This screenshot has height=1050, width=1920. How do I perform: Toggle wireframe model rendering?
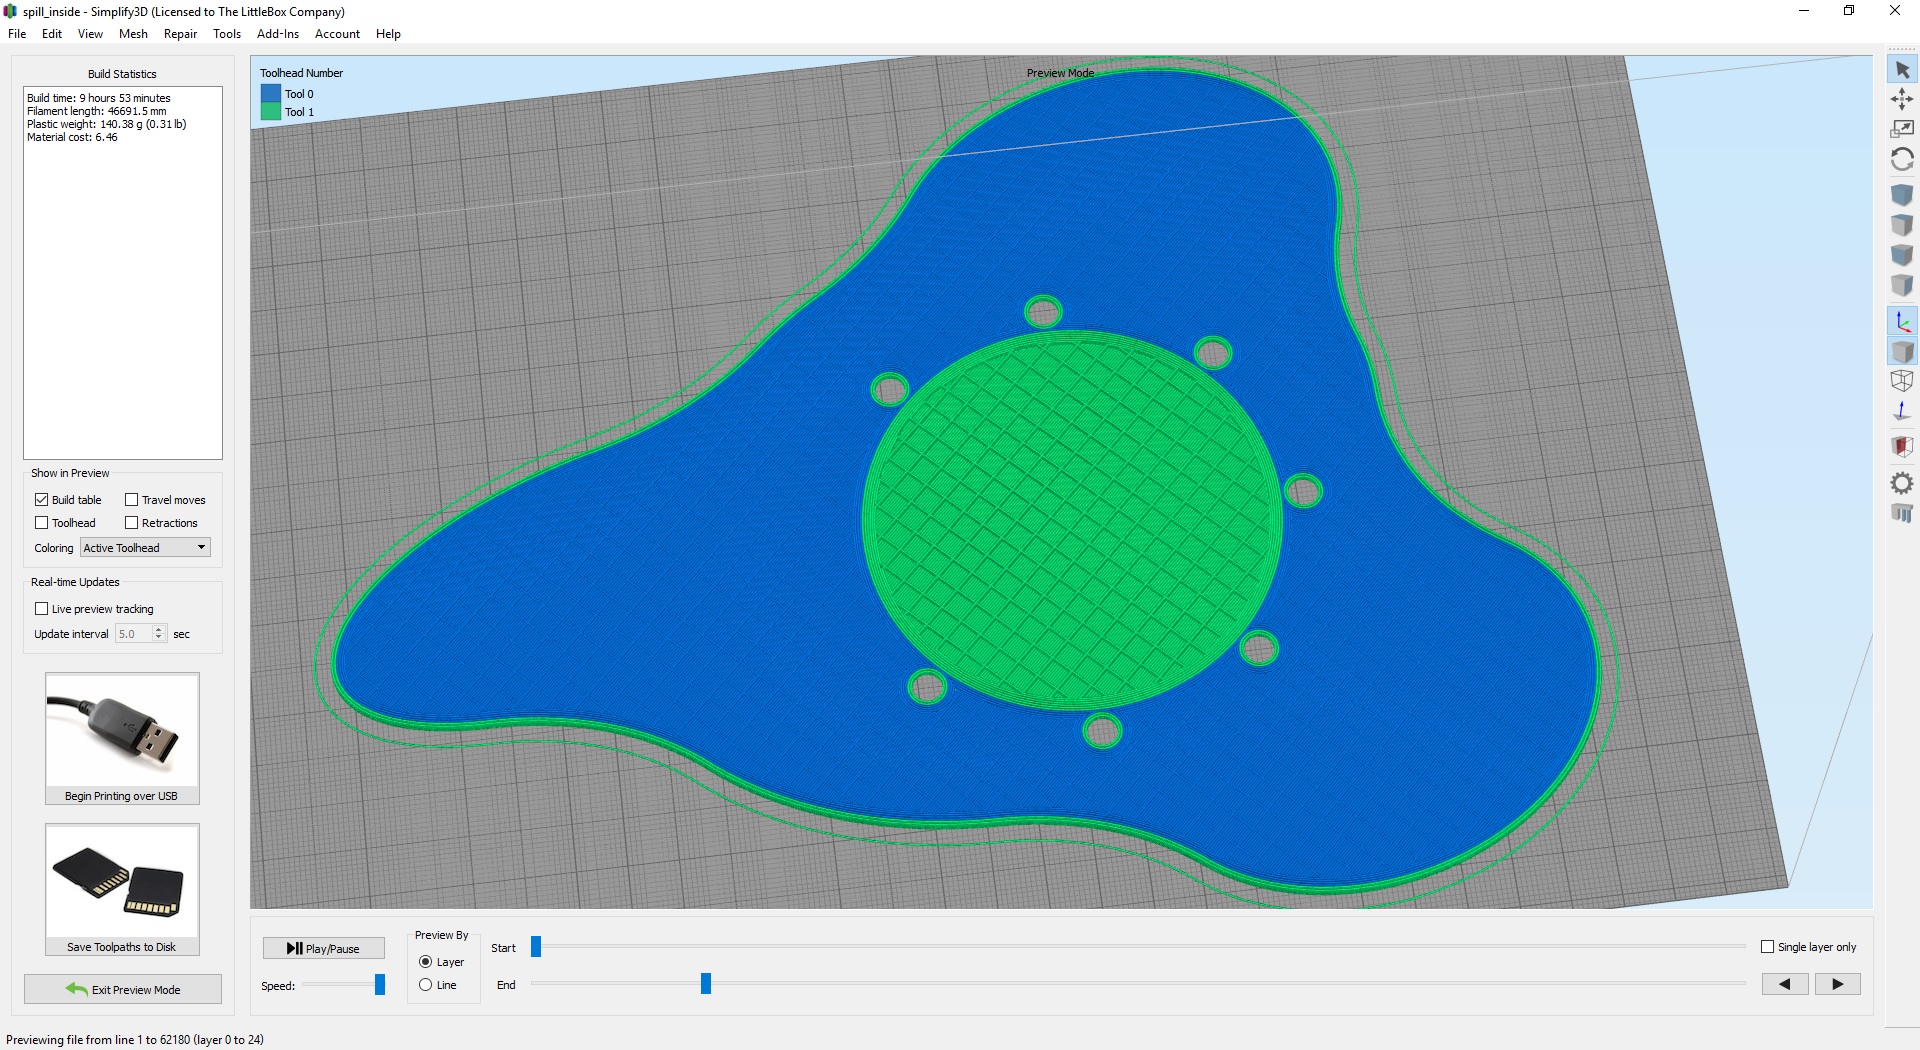1902,381
